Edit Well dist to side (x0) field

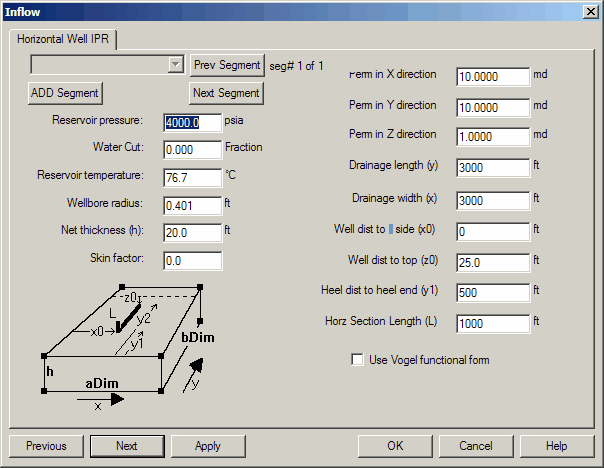point(493,231)
